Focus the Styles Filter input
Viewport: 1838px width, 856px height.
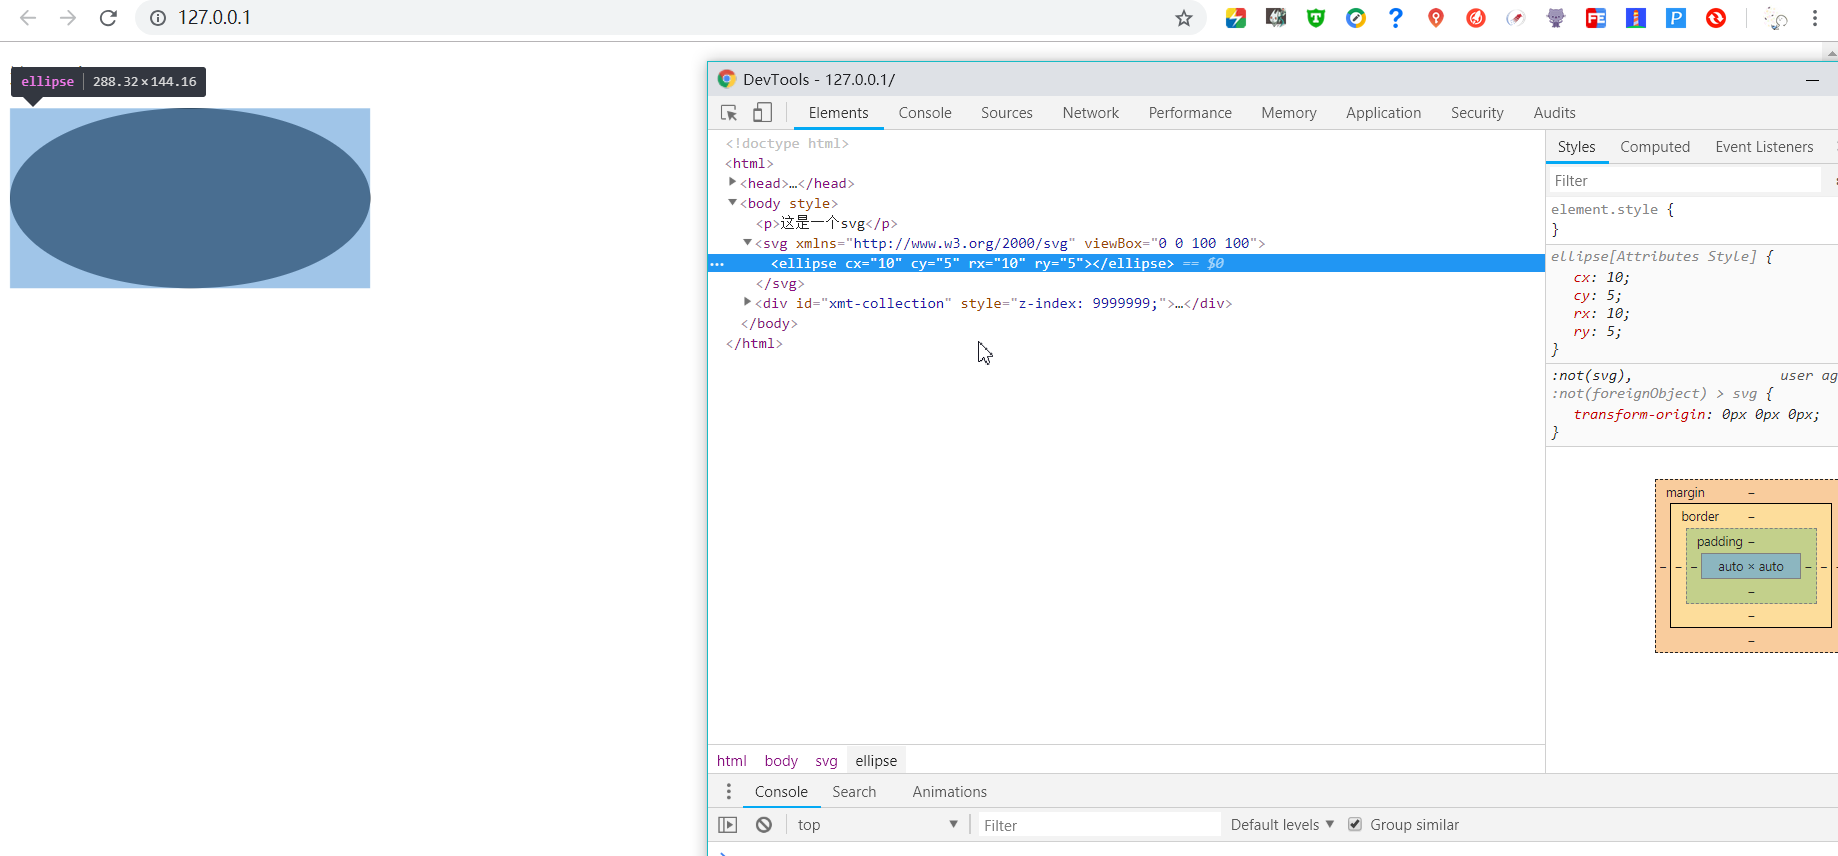pos(1684,181)
